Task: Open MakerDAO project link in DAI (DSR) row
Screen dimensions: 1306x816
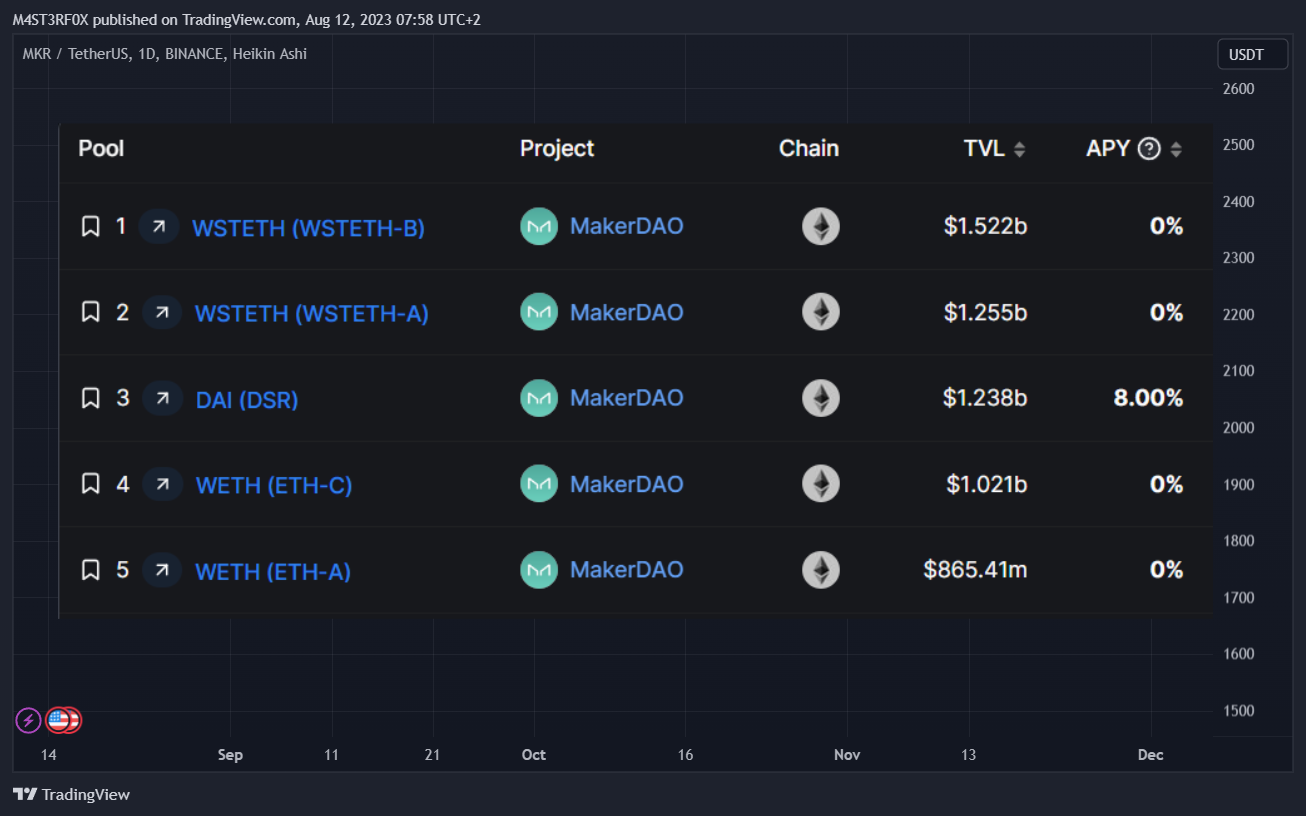Action: [x=627, y=398]
